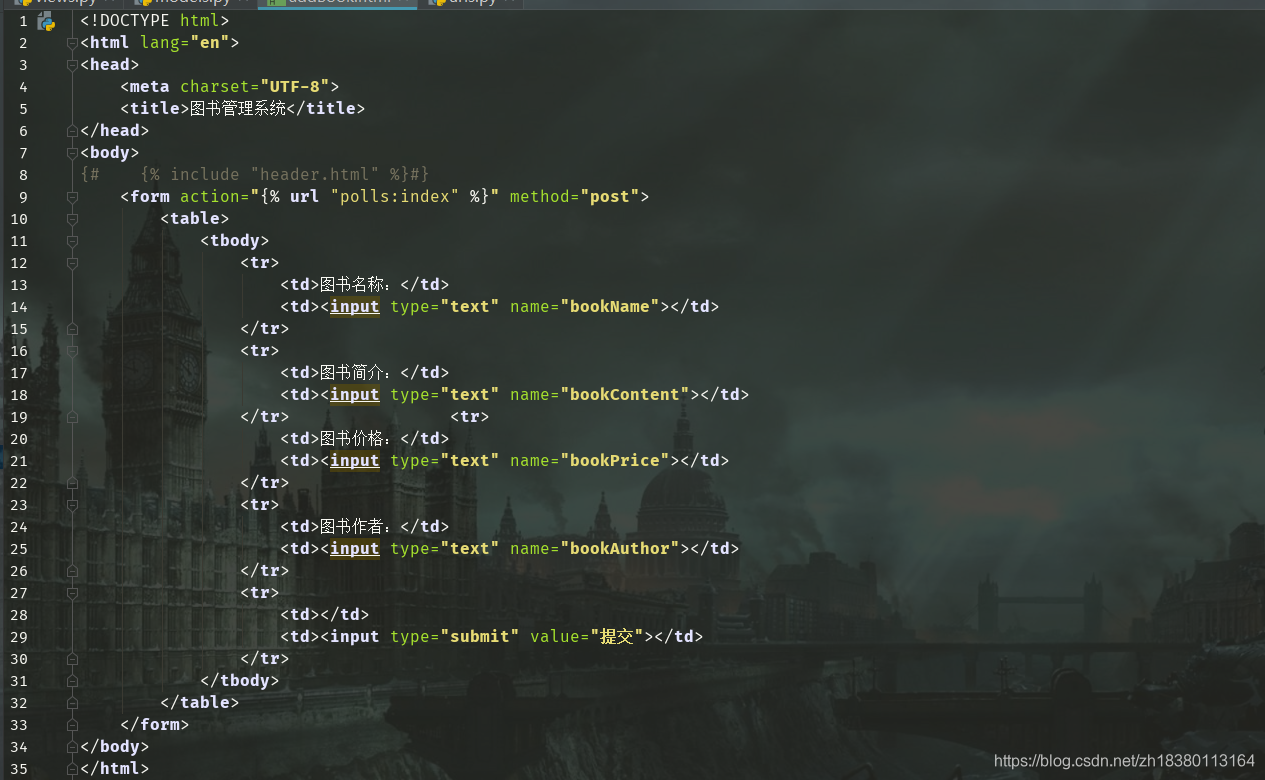The image size is (1265, 780).
Task: Collapse the tbody block fold on line 11
Action: (x=72, y=241)
